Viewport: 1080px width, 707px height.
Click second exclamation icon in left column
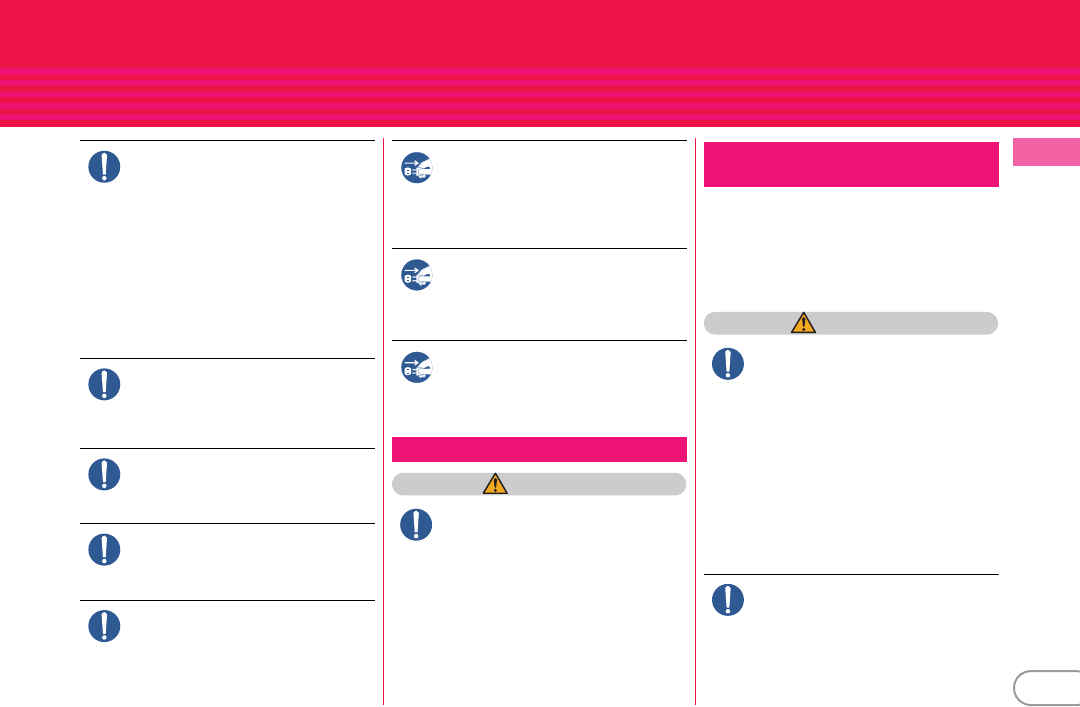[104, 385]
